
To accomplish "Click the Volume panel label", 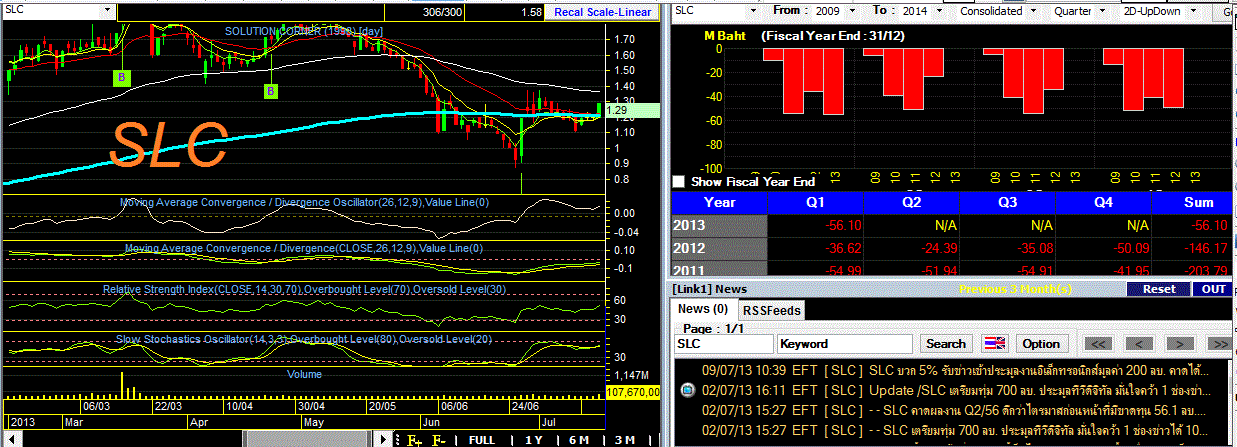I will pyautogui.click(x=304, y=374).
